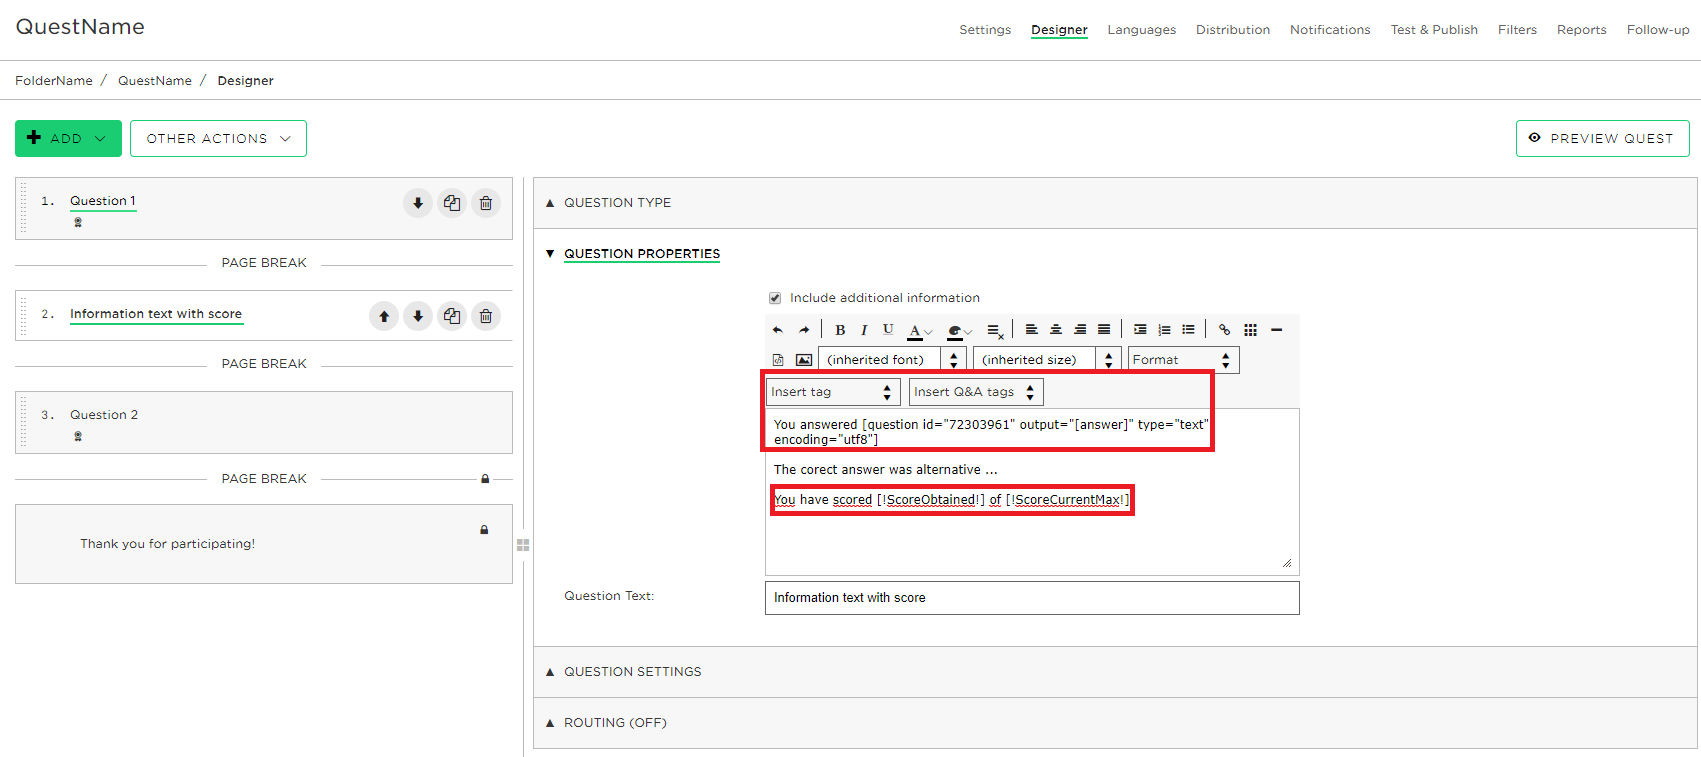1701x757 pixels.
Task: Navigate to QuestName breadcrumb
Action: [x=155, y=81]
